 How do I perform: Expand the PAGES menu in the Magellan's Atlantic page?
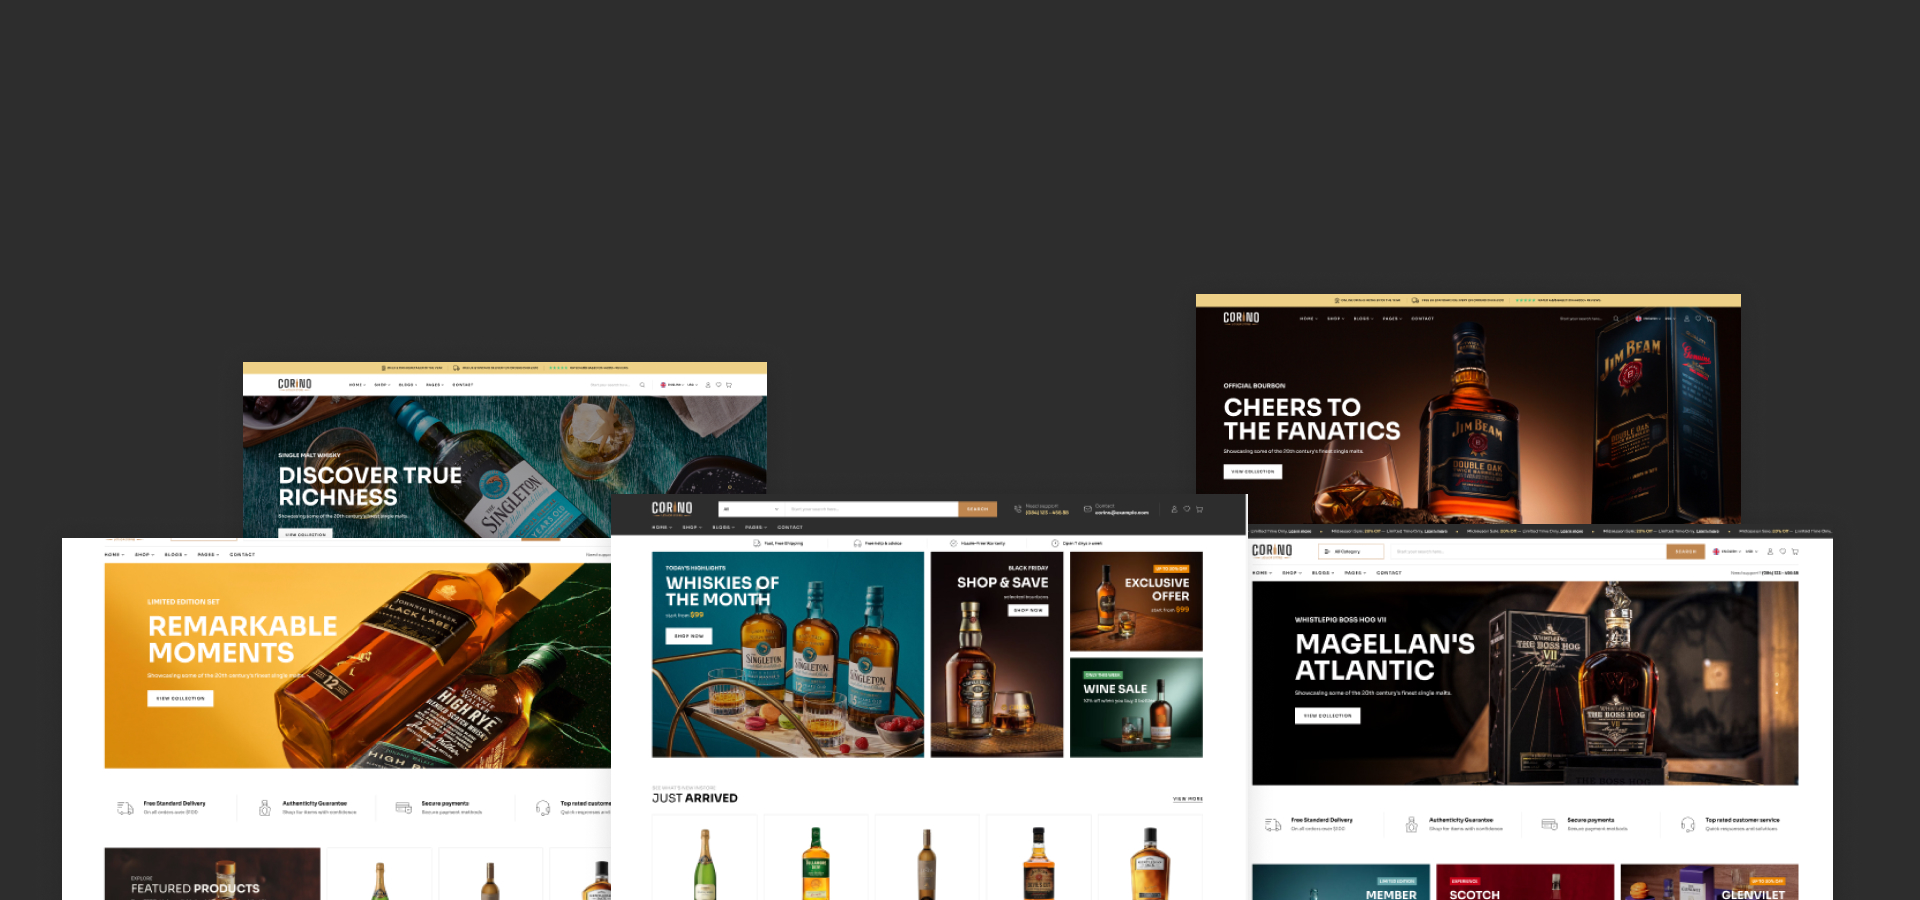1355,573
